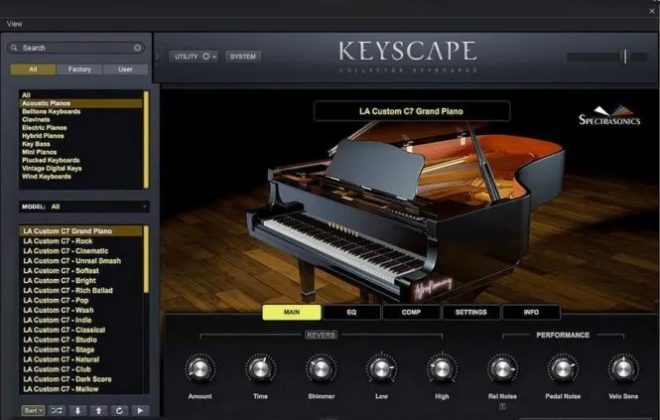Click the magnifier icon in Search box

click(14, 48)
